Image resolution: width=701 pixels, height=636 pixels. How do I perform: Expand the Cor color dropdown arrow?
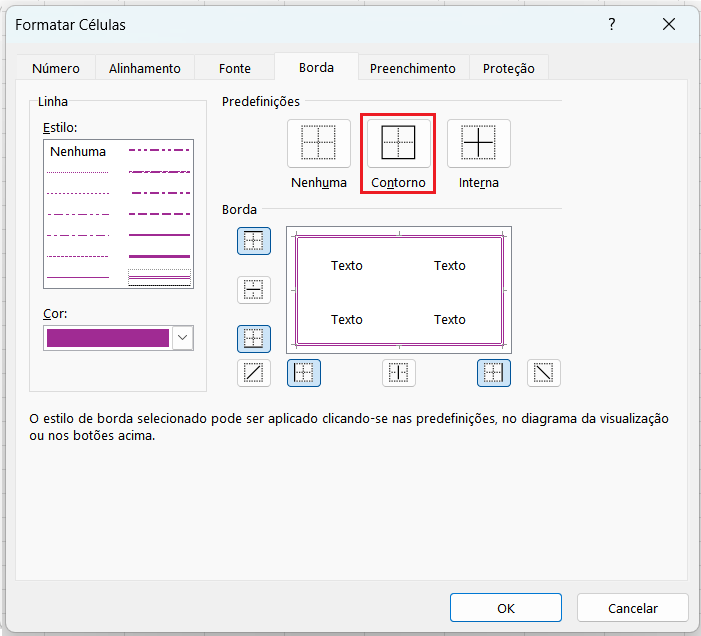point(182,338)
